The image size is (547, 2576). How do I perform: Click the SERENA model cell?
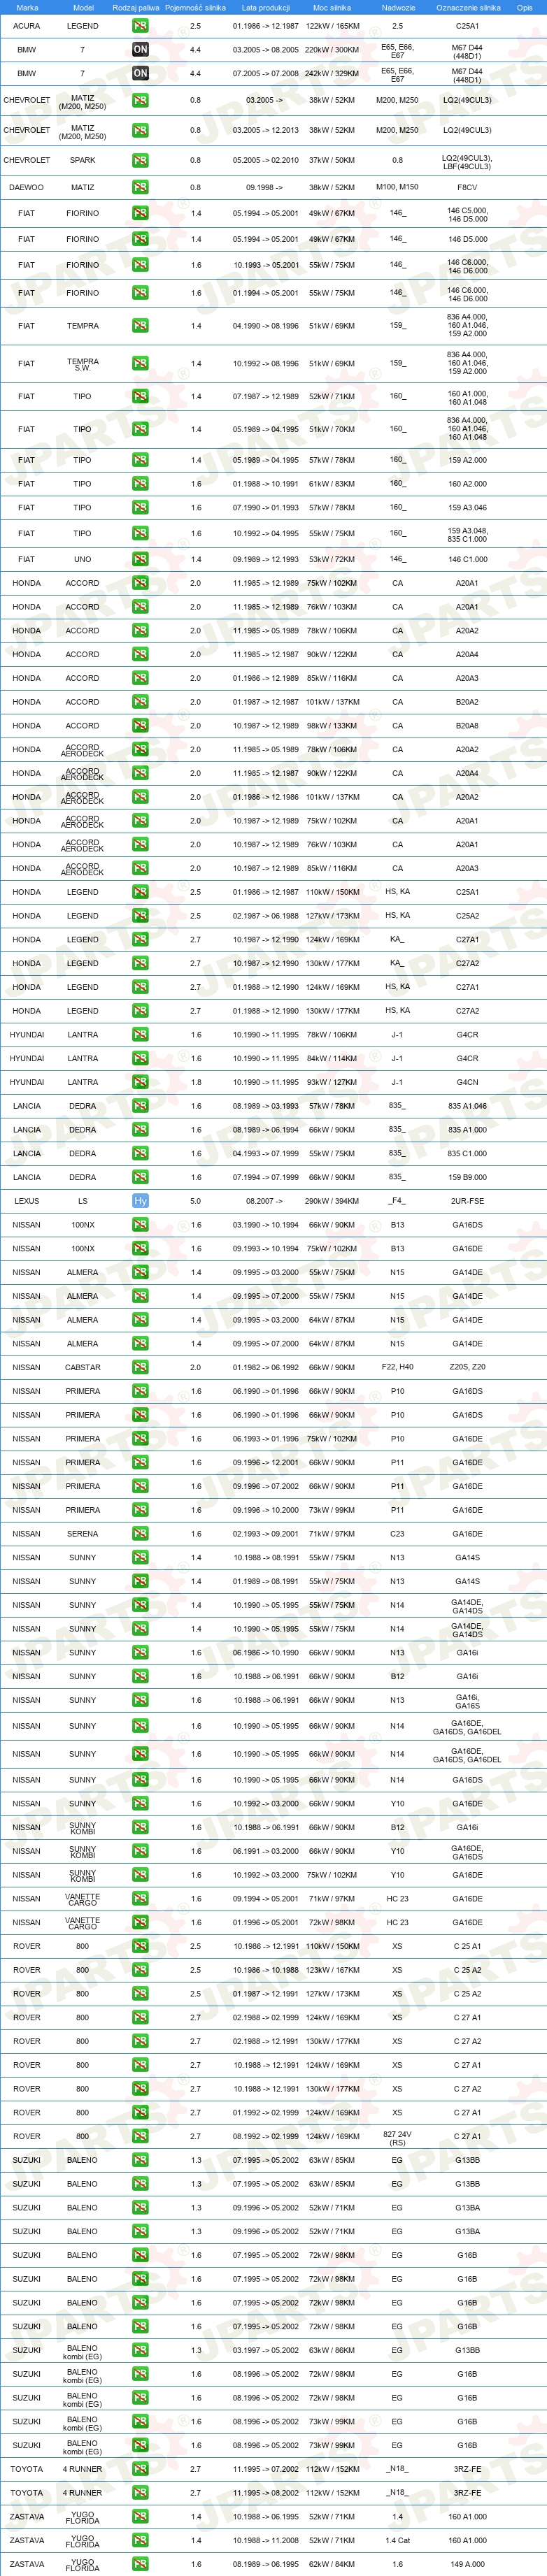tap(83, 1534)
